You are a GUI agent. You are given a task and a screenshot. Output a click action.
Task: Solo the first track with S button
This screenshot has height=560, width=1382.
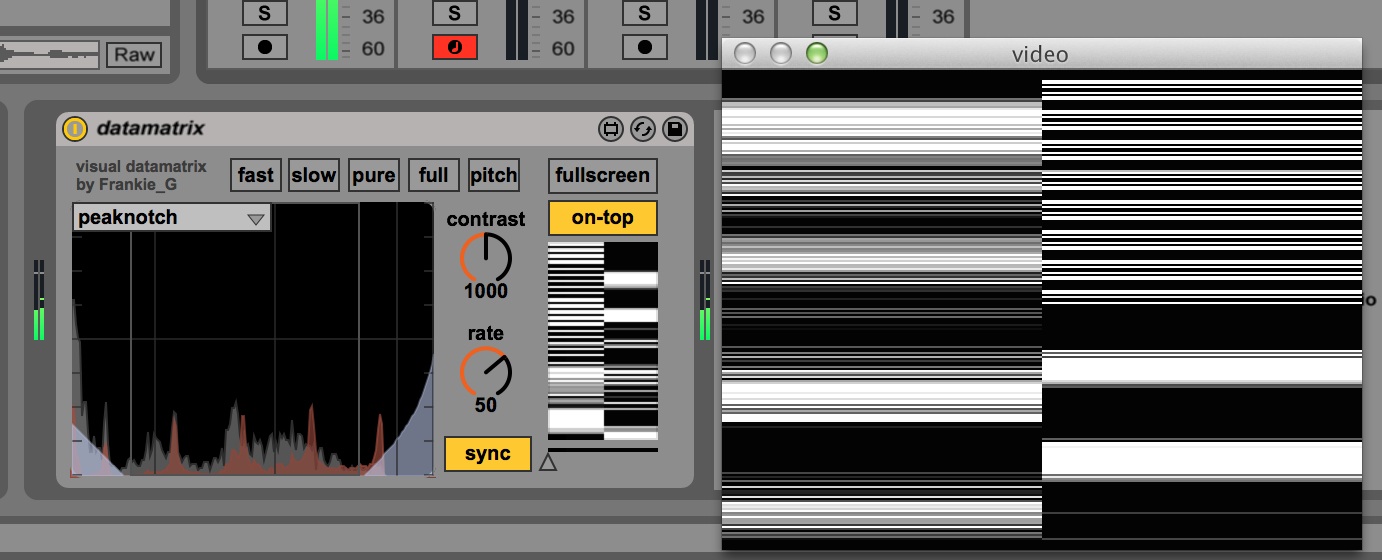tap(264, 13)
